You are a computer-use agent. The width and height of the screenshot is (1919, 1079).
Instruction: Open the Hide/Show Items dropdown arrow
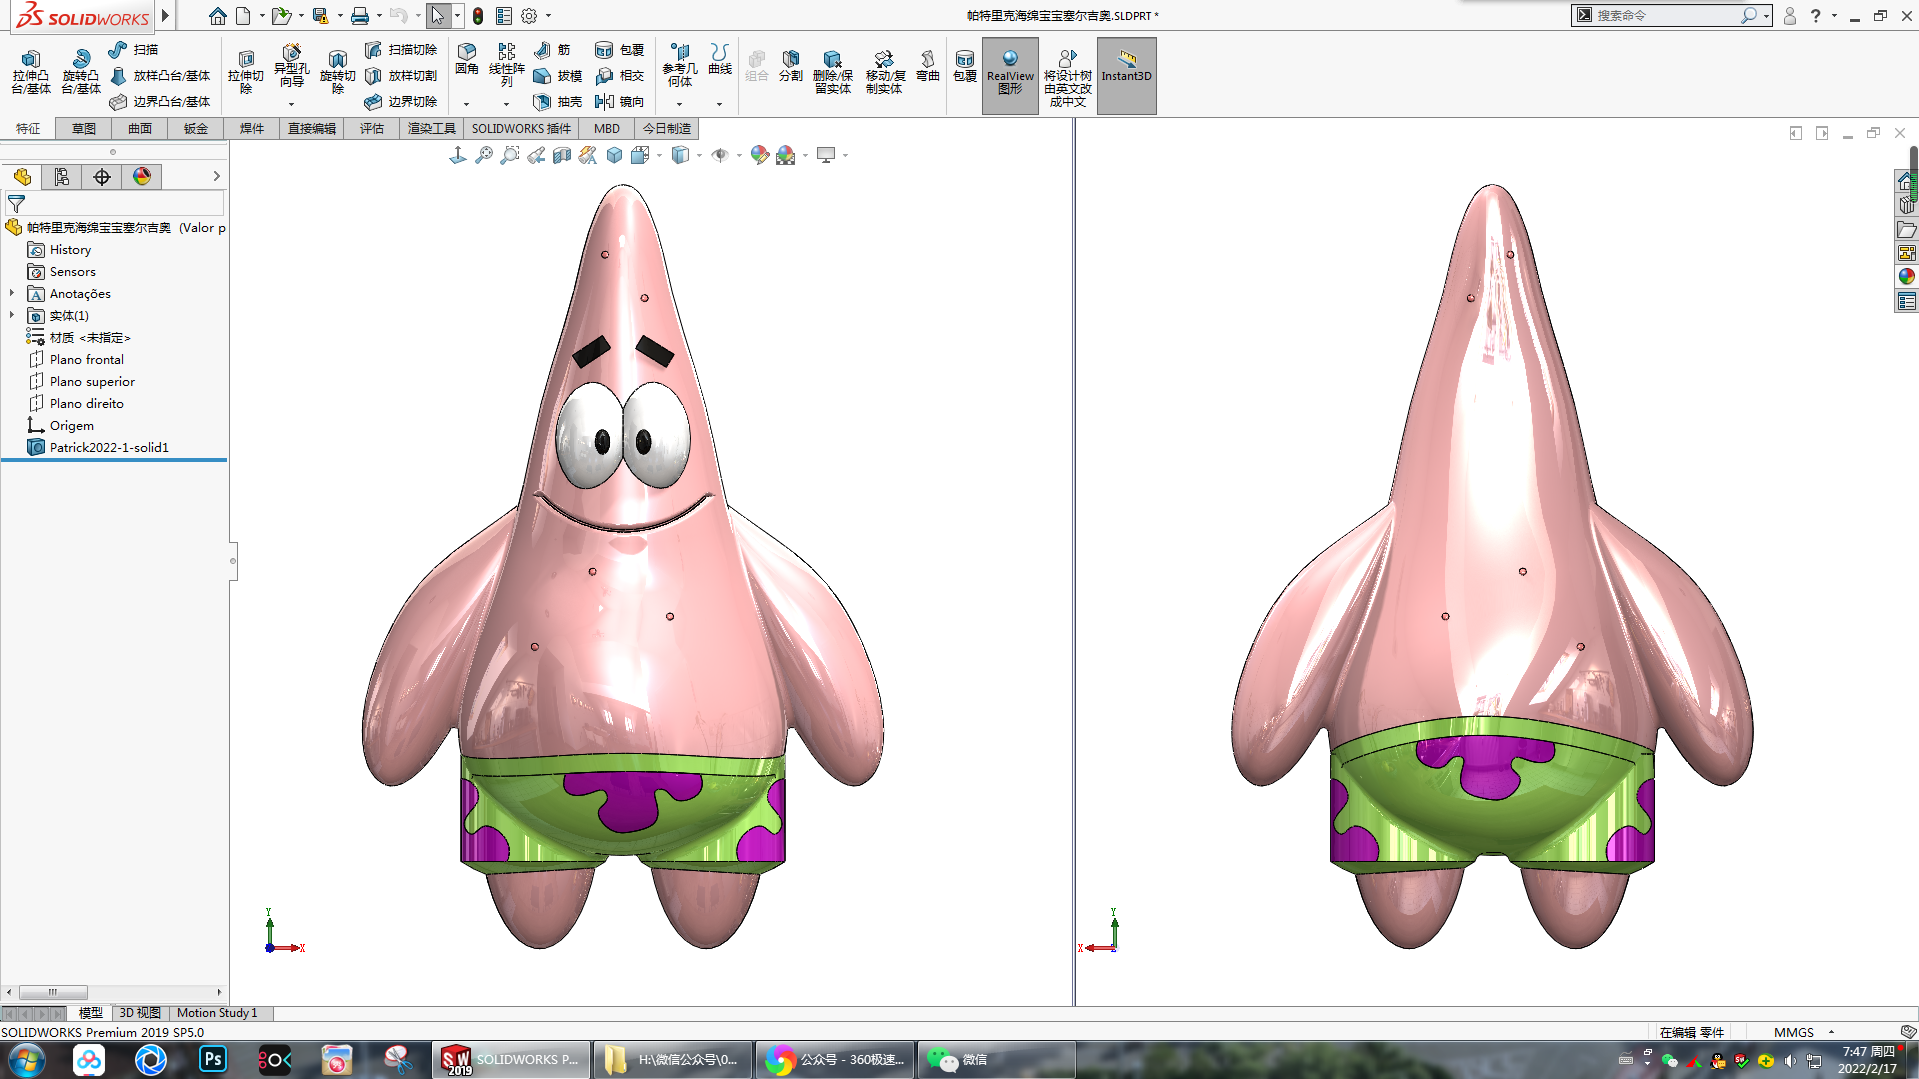point(739,155)
